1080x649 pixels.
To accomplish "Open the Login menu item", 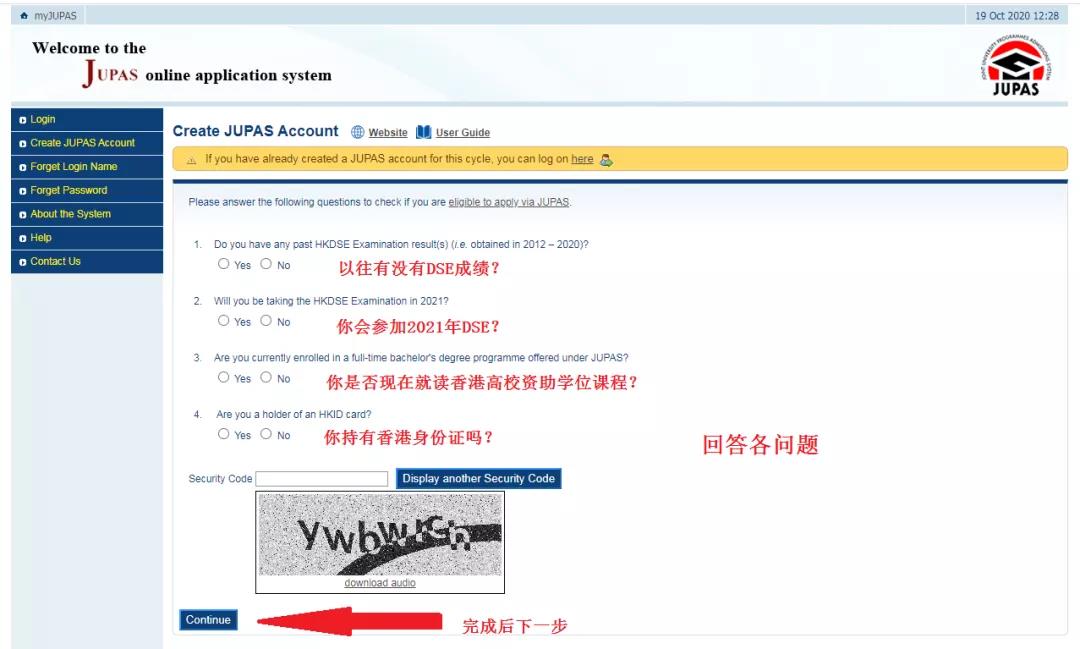I will (87, 119).
